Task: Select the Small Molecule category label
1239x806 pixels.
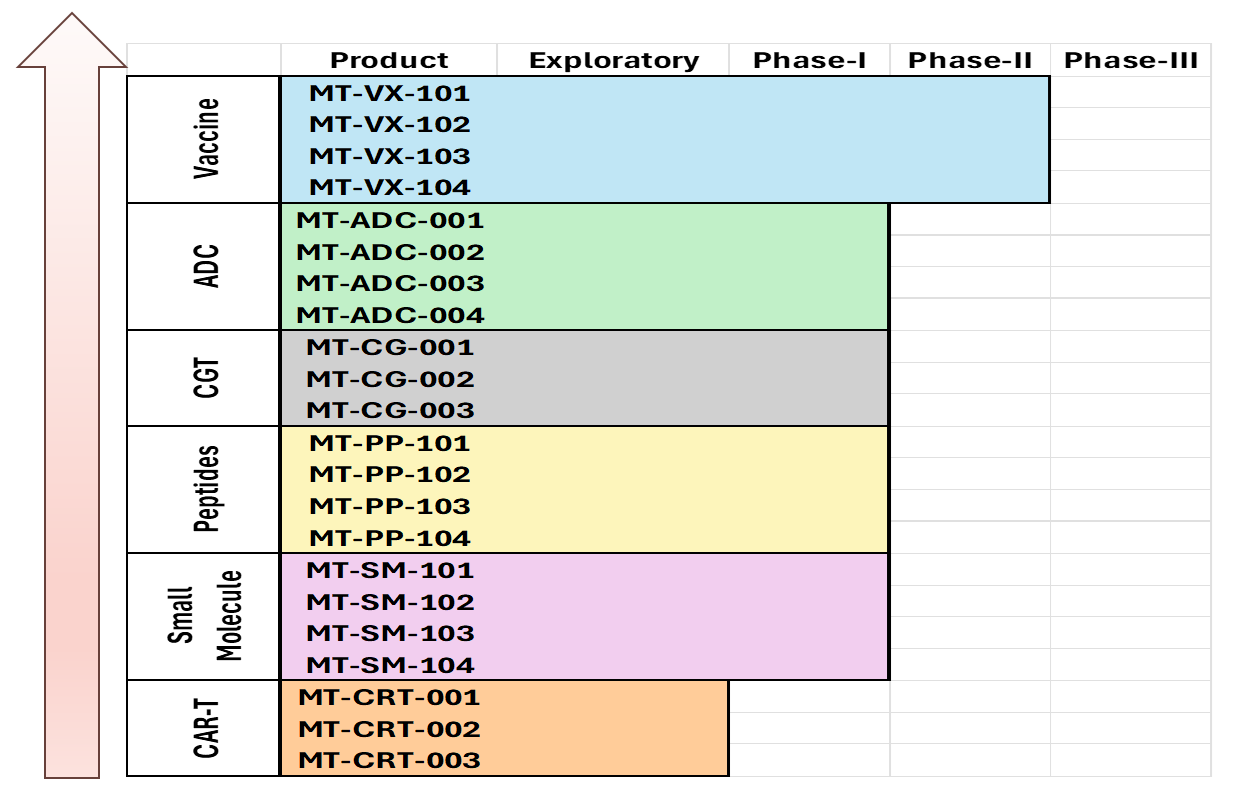Action: pos(206,616)
